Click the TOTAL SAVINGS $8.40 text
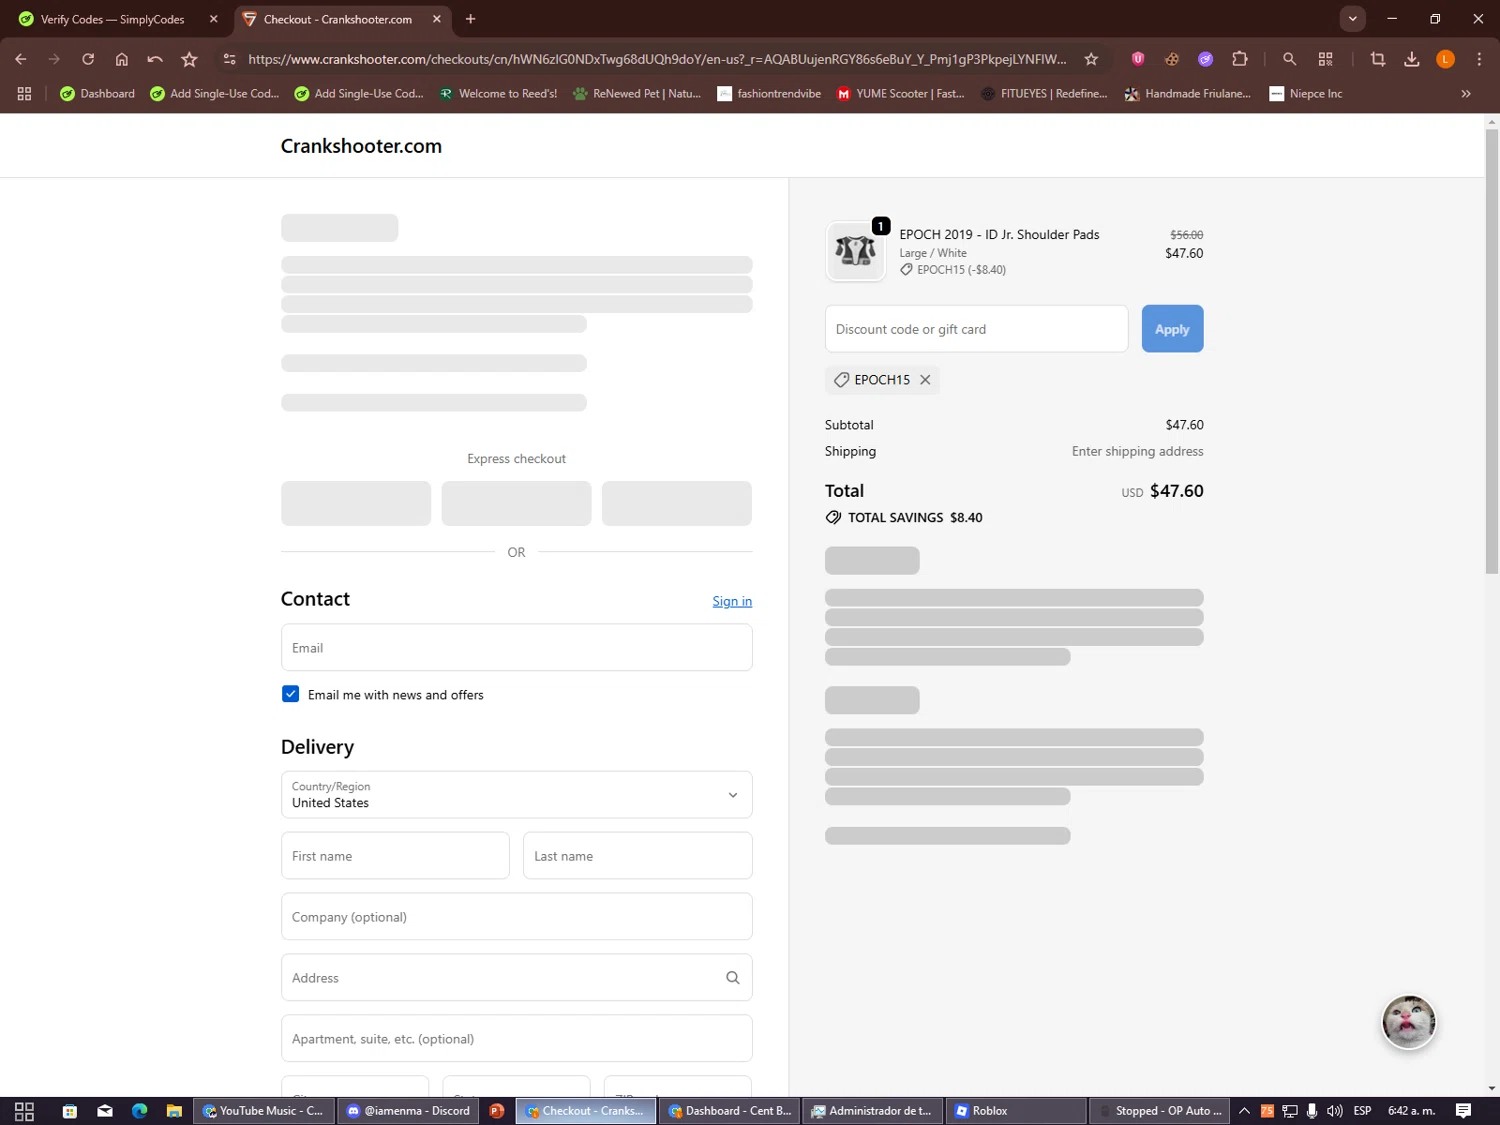 [915, 518]
